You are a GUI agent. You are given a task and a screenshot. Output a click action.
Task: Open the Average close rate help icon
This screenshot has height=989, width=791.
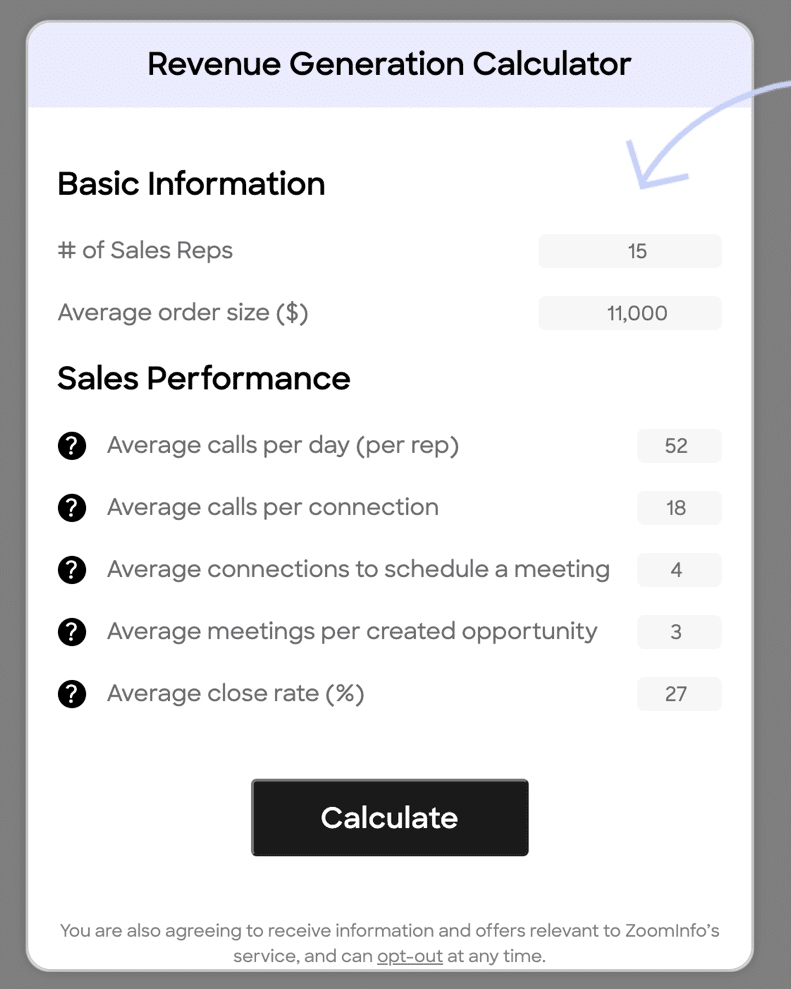point(72,694)
